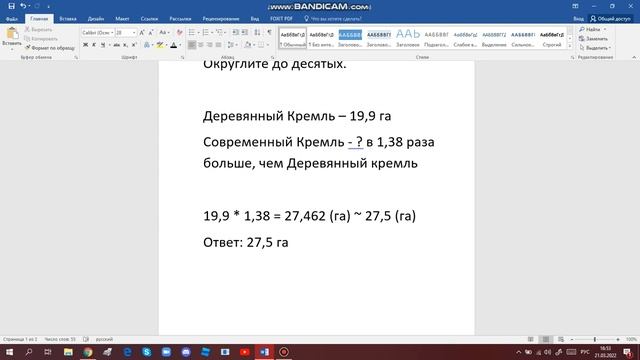Open the spelling check status icon
The width and height of the screenshot is (640, 360).
[86, 340]
